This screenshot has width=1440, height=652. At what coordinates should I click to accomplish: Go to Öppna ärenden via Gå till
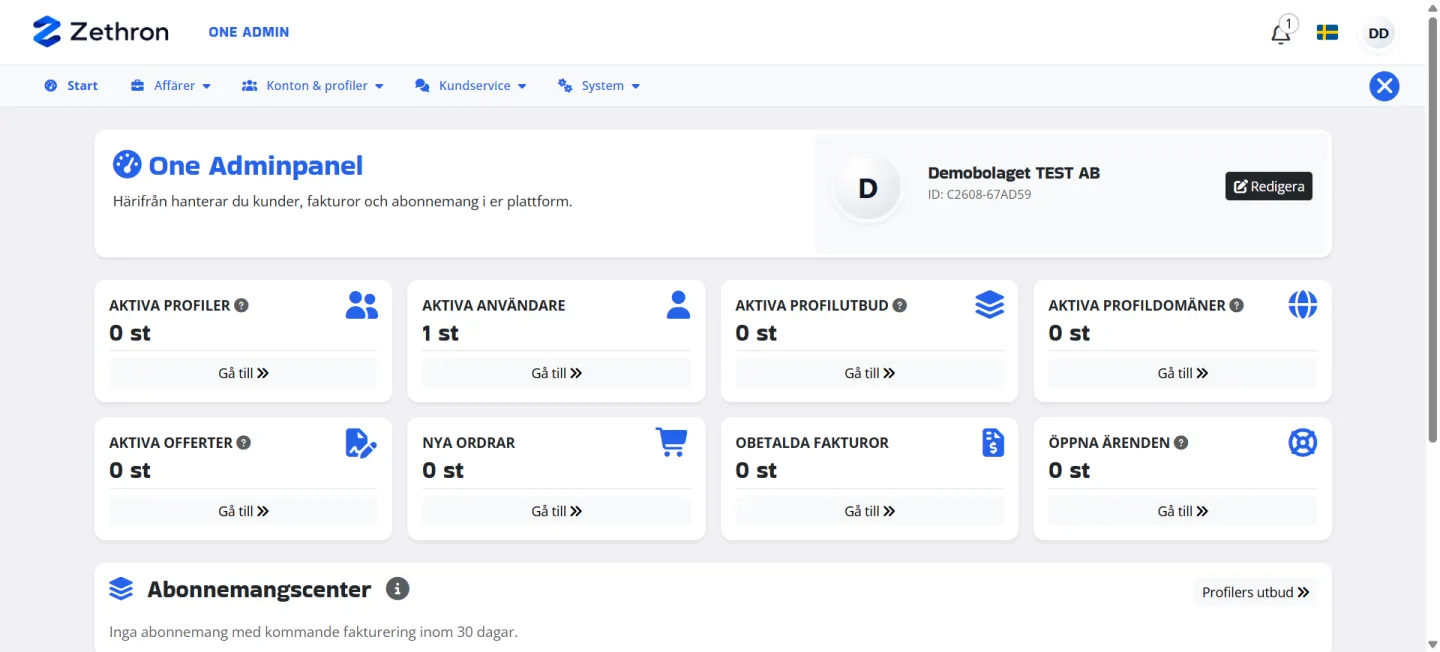(1183, 511)
